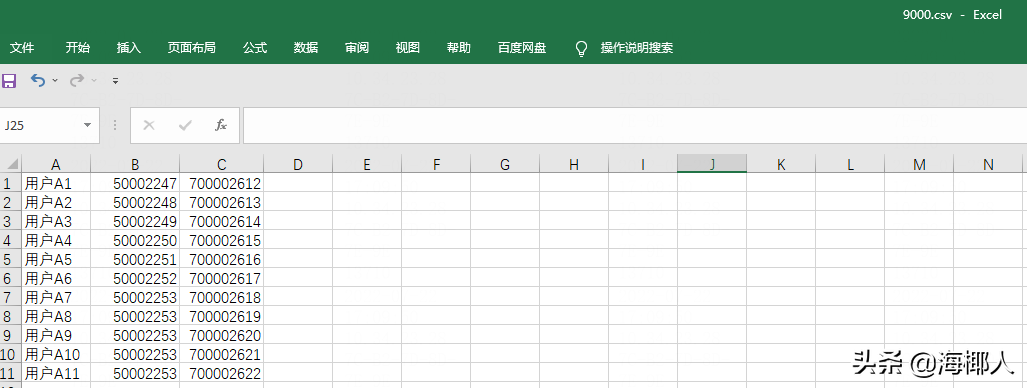
Task: Switch to the 帮助 ribbon tab
Action: 458,48
